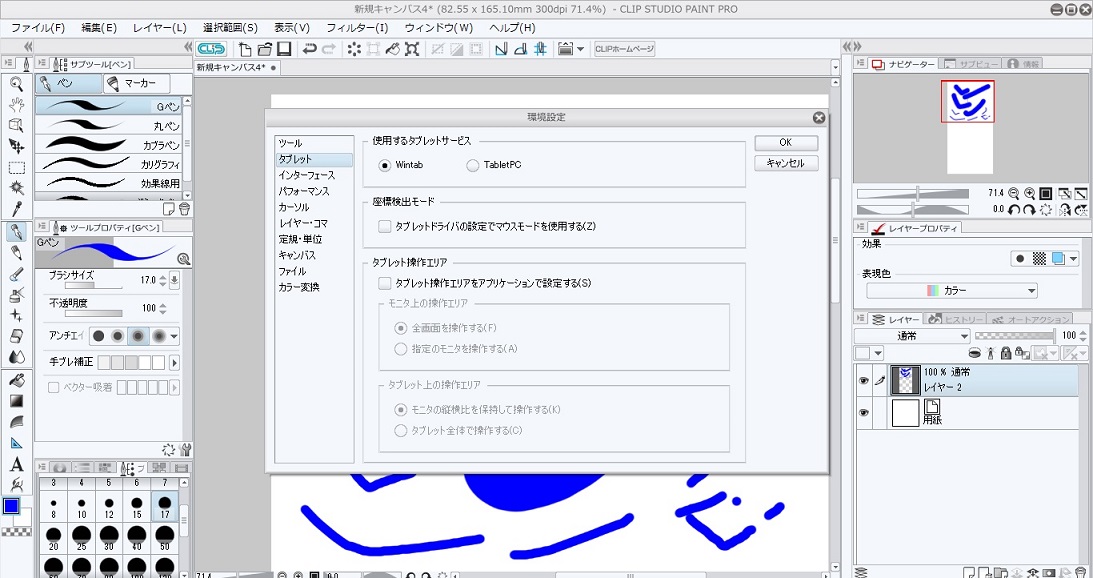
Task: Click the Scale/transform icon in command bar
Action: [412, 49]
